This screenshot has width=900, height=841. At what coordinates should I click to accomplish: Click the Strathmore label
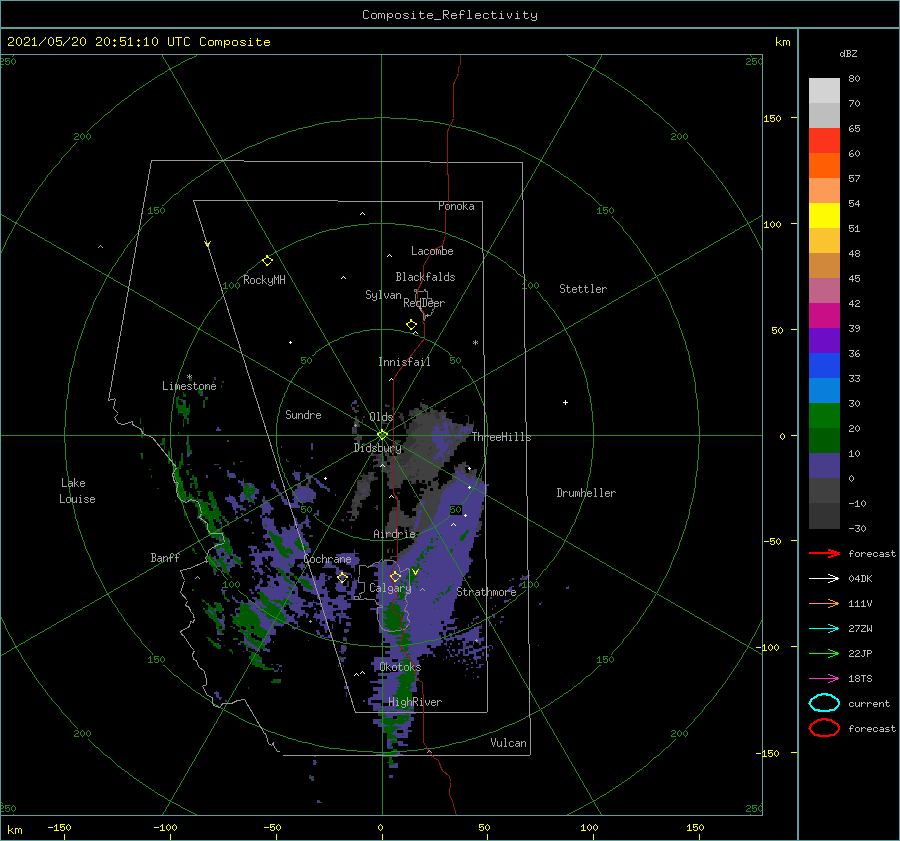[486, 592]
